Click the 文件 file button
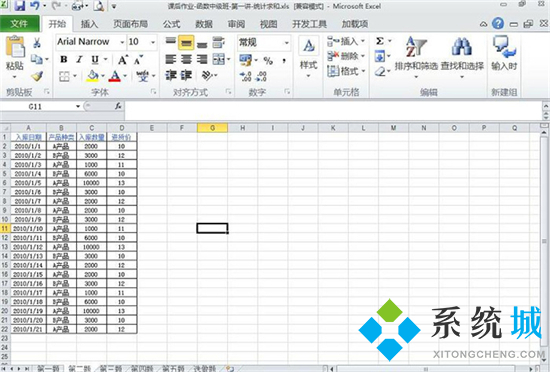Image resolution: width=550 pixels, height=372 pixels. [x=19, y=24]
